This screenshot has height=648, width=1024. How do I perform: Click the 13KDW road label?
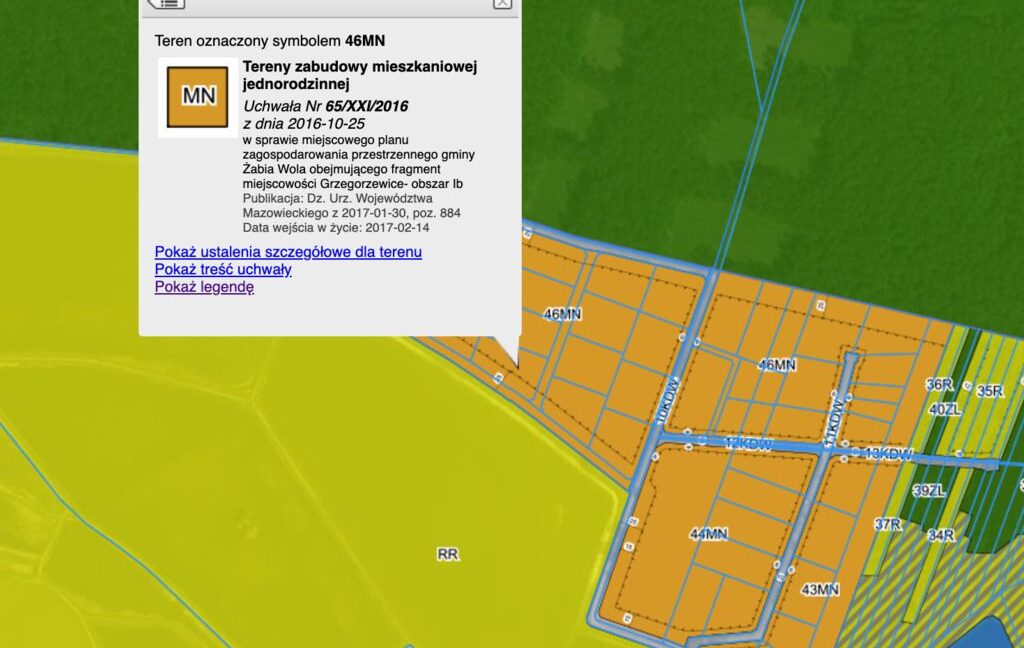point(888,454)
